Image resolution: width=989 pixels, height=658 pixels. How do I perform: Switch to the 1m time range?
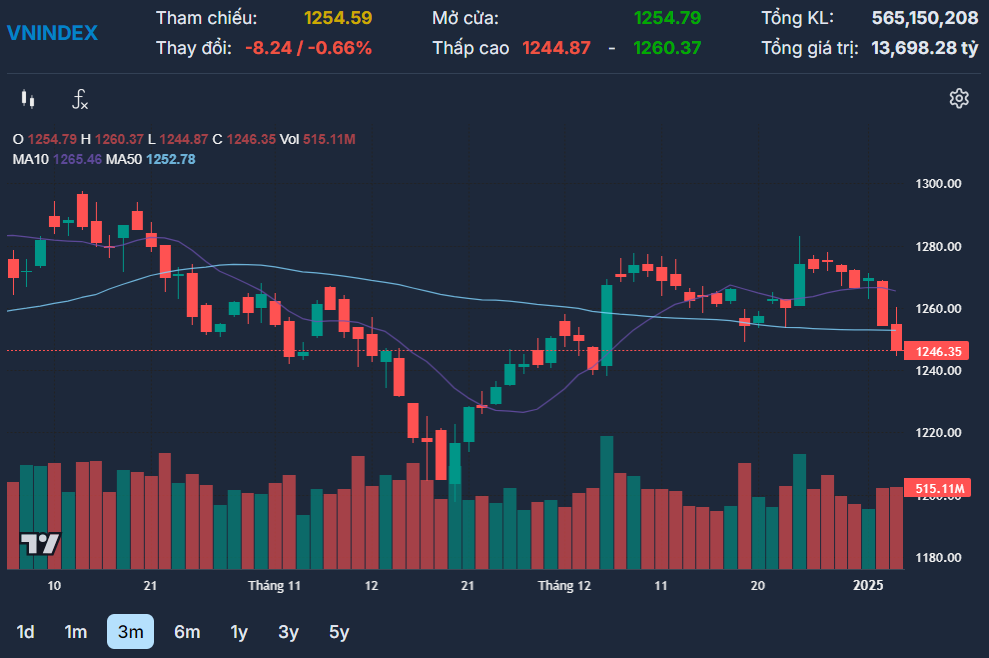coord(76,632)
